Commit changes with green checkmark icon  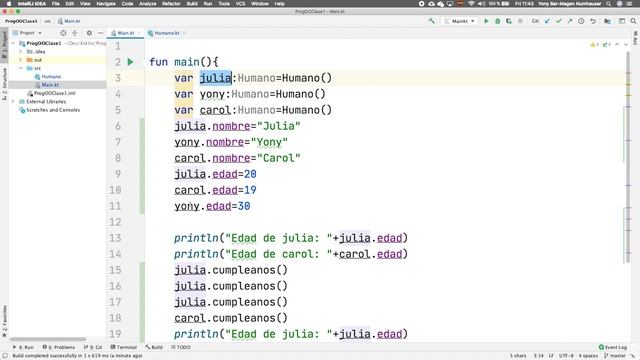tap(559, 21)
